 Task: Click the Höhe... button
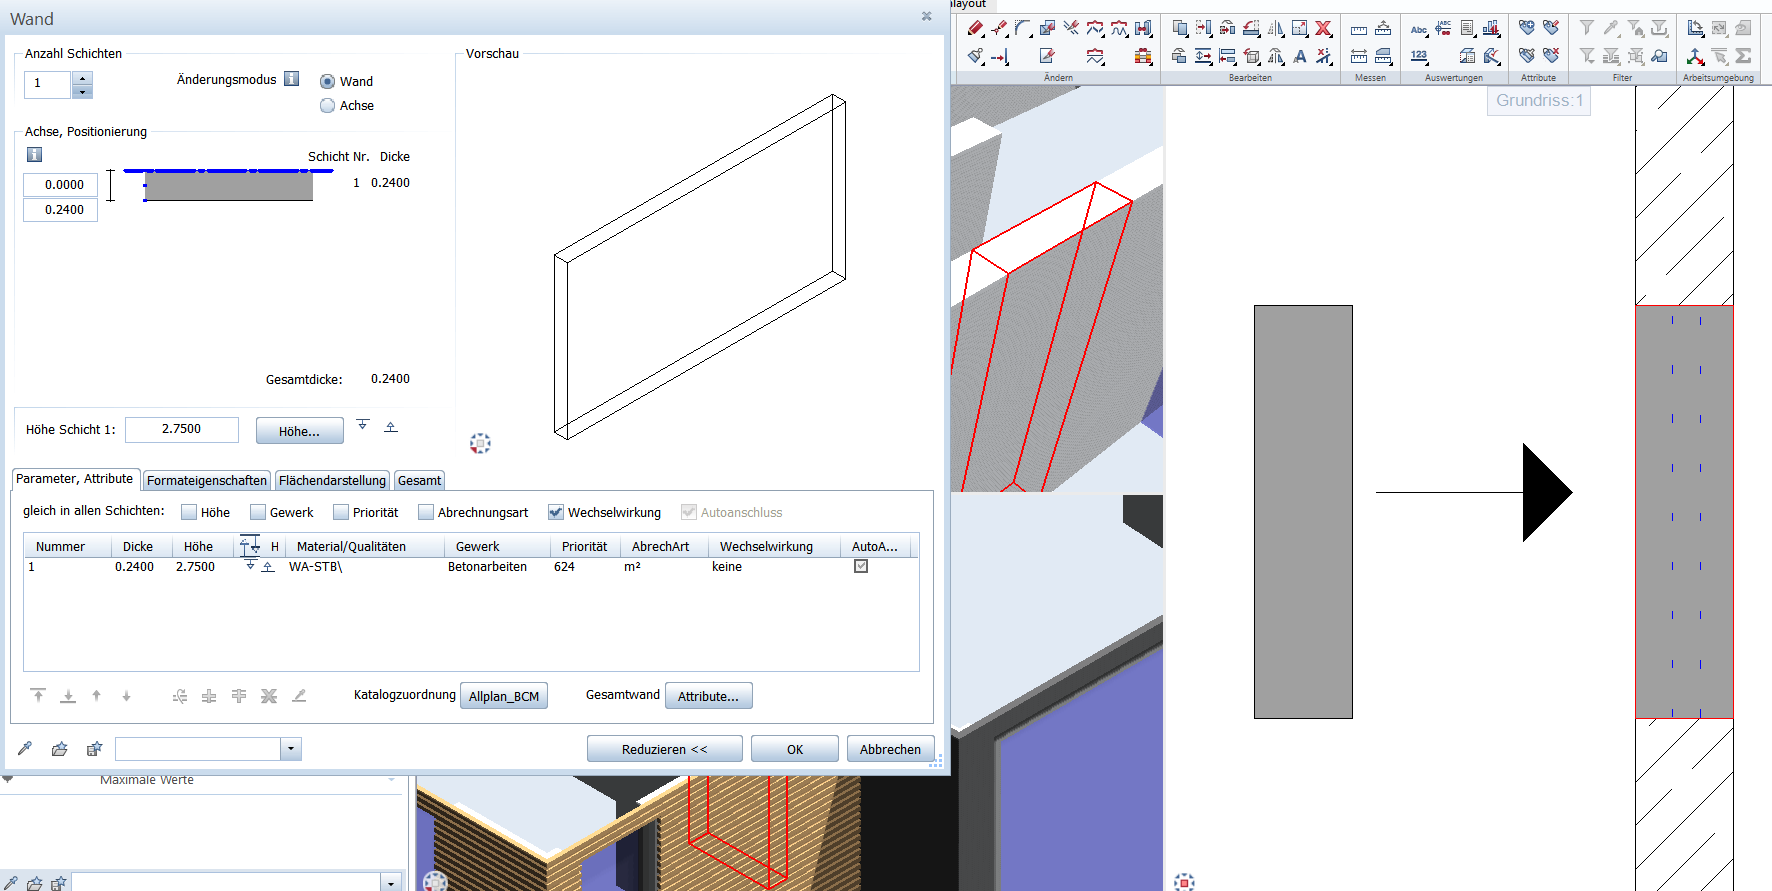point(299,431)
